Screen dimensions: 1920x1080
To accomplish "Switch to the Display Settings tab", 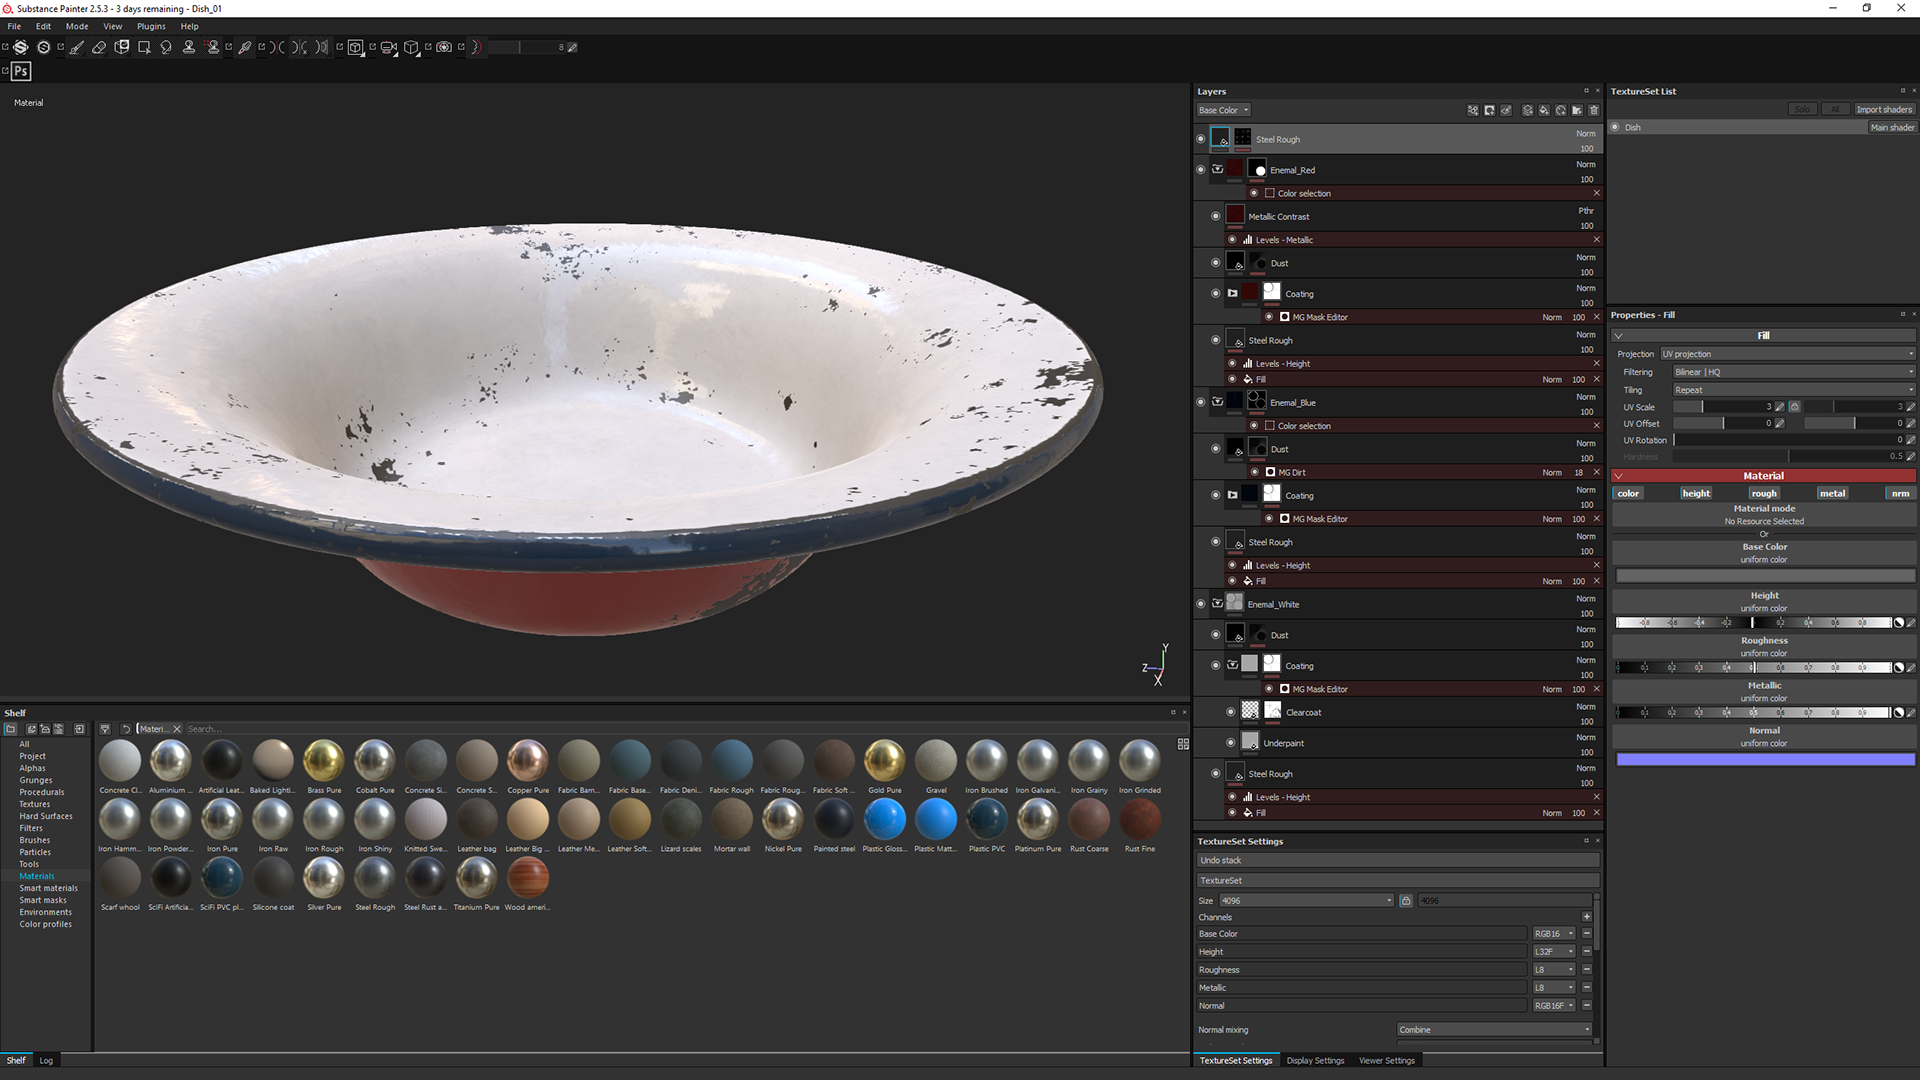I will [x=1315, y=1061].
